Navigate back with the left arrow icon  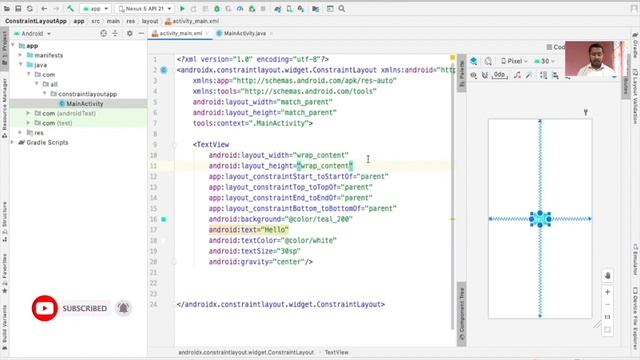(x=44, y=9)
